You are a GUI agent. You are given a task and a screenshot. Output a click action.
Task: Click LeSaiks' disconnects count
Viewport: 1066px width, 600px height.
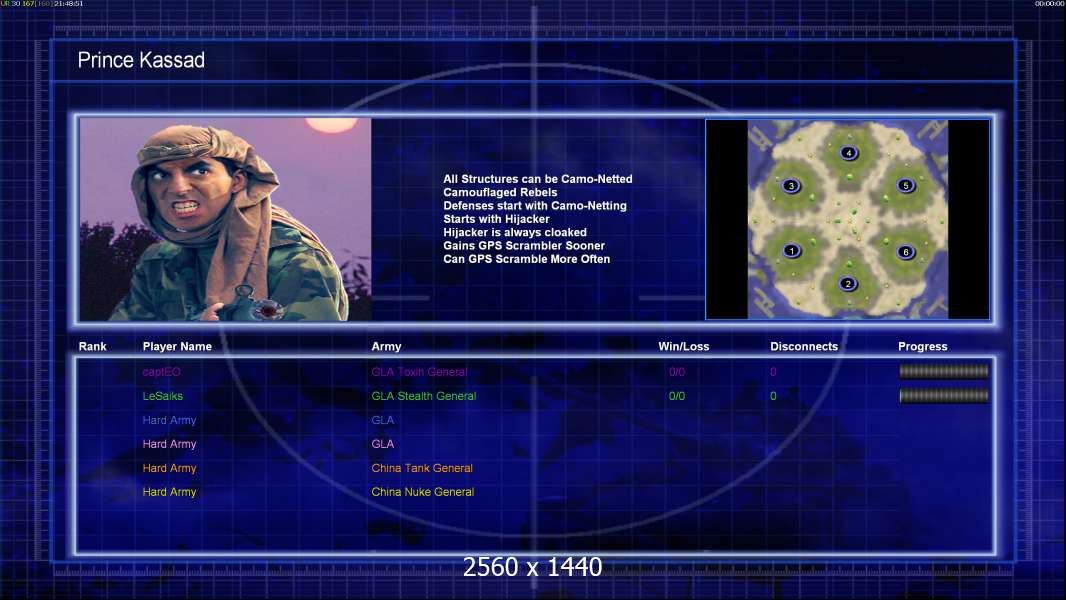click(x=773, y=396)
